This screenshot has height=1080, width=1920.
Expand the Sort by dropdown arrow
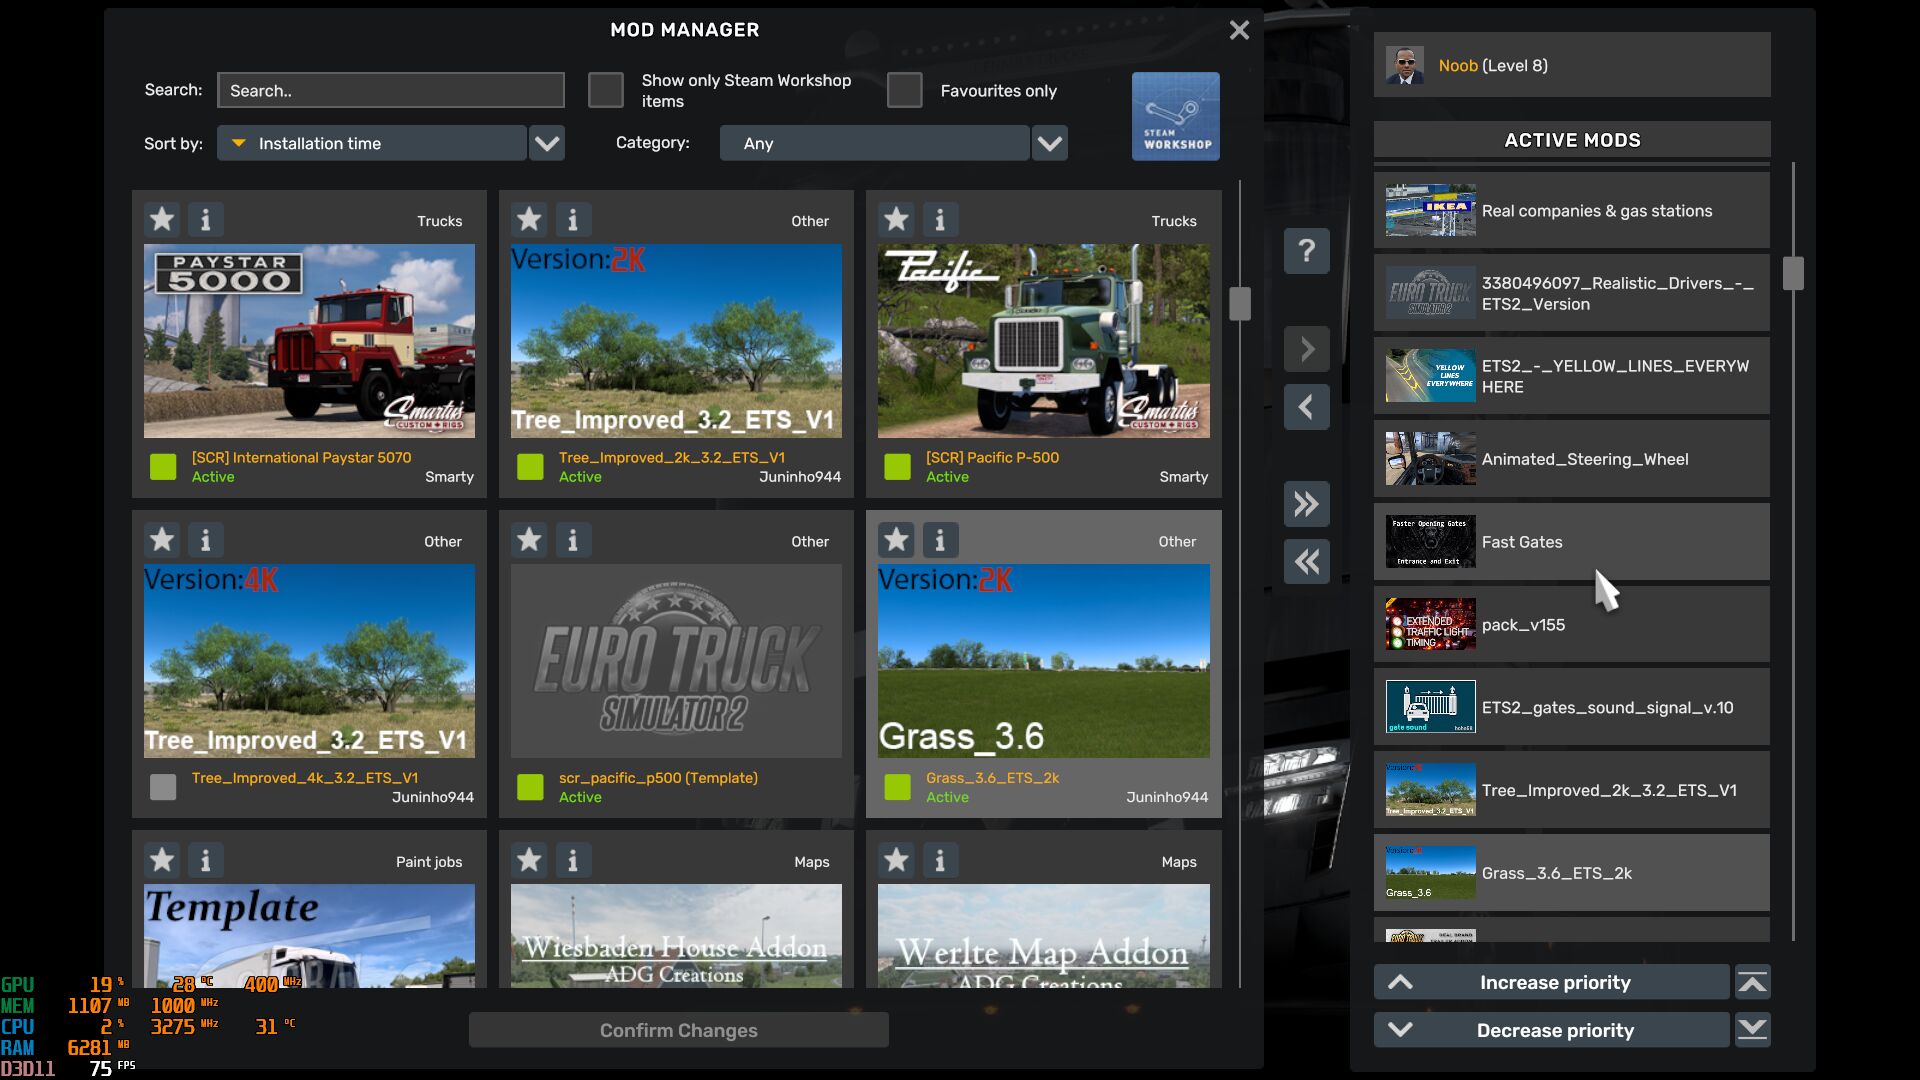click(546, 143)
